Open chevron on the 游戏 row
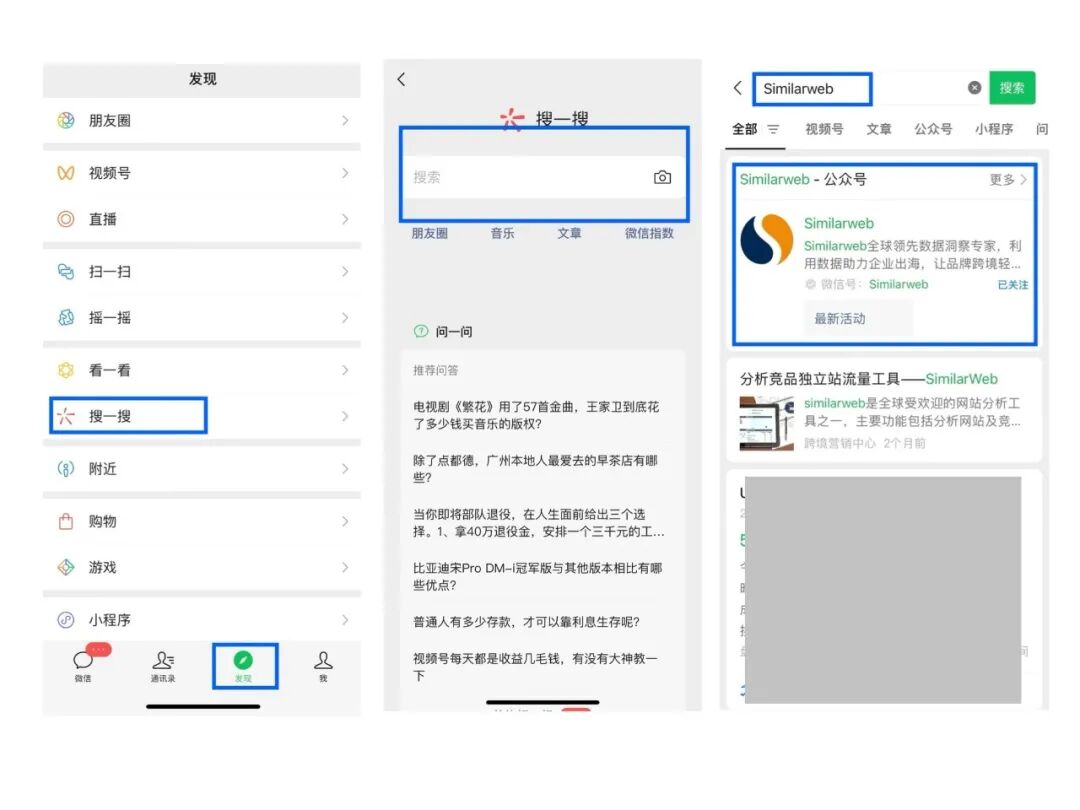1080x810 pixels. pos(345,568)
